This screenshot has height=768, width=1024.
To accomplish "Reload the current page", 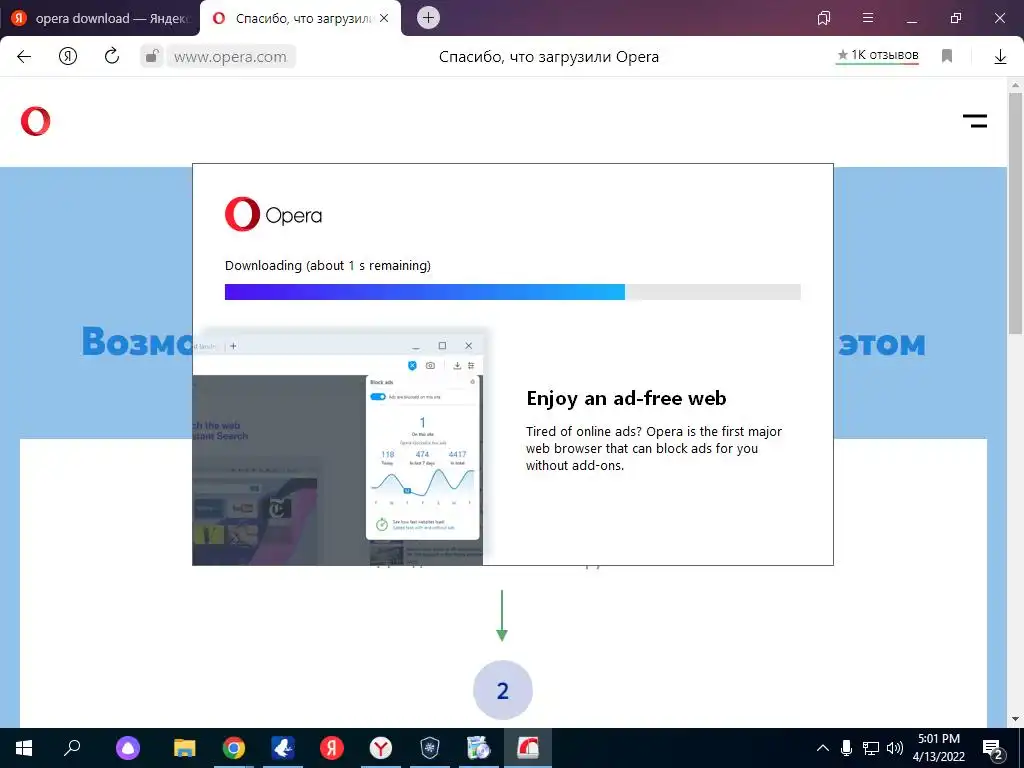I will point(112,56).
